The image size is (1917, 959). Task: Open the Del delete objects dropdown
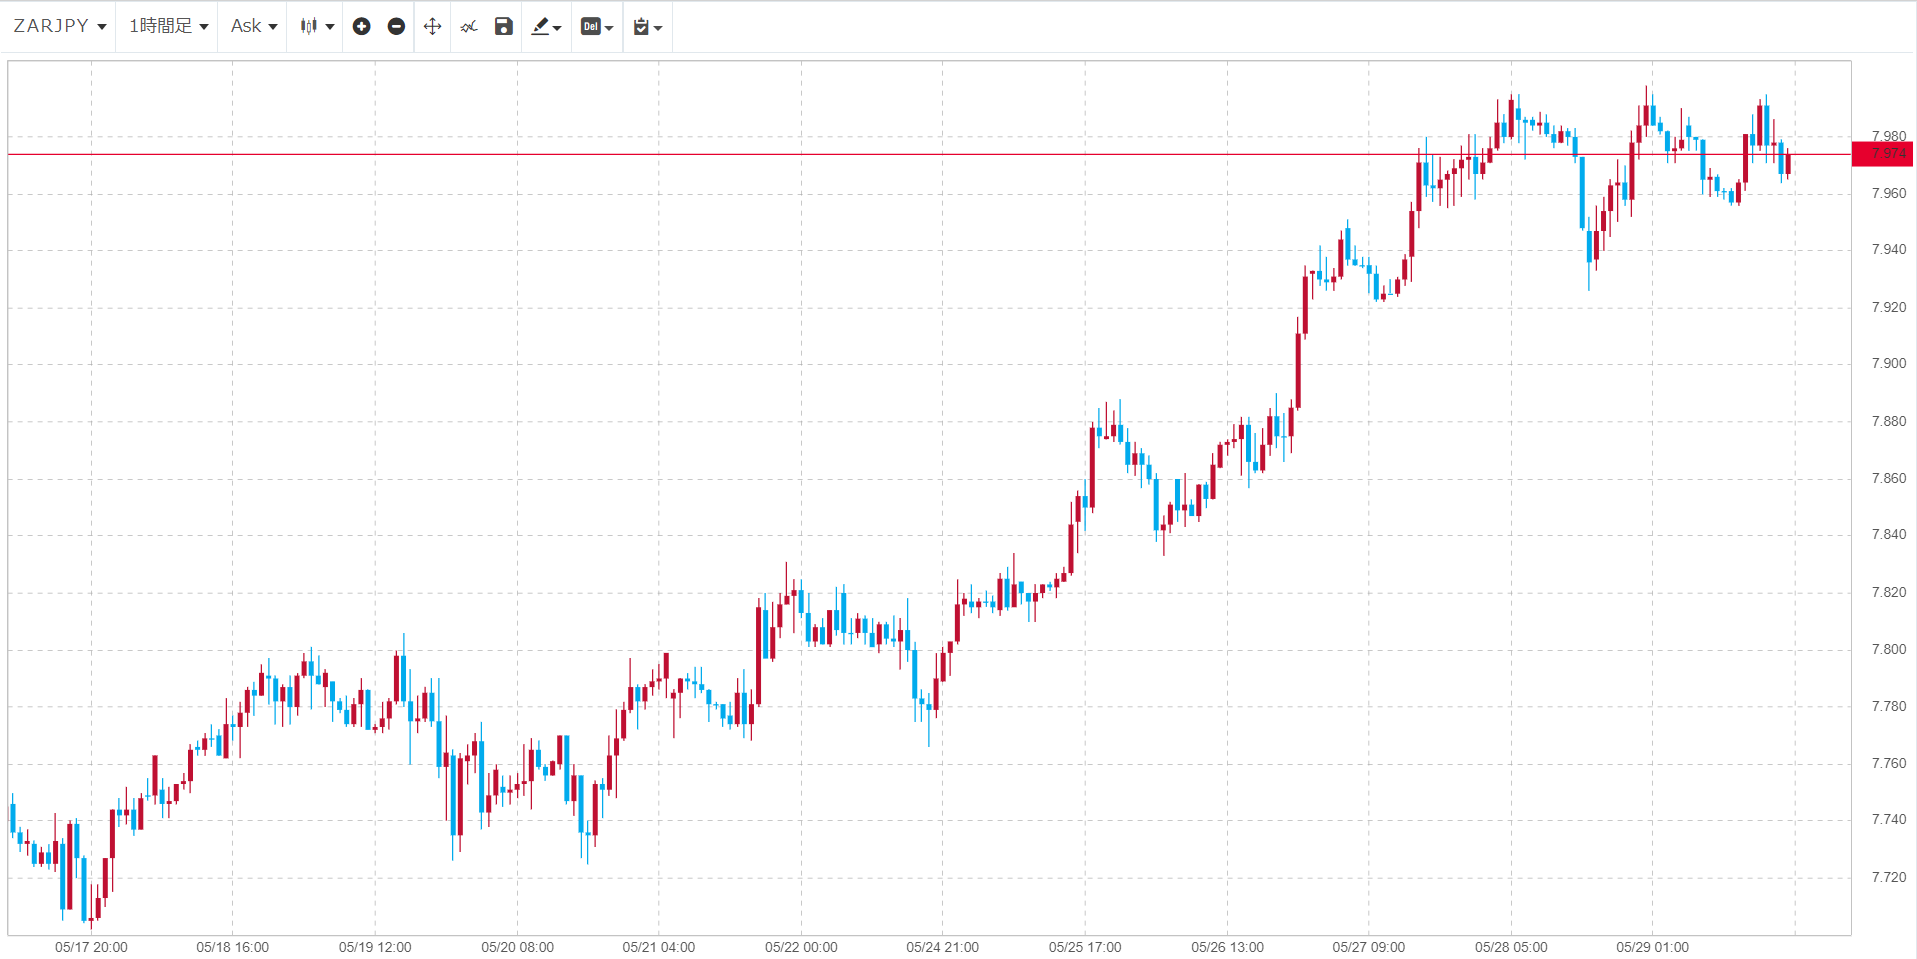tap(597, 26)
